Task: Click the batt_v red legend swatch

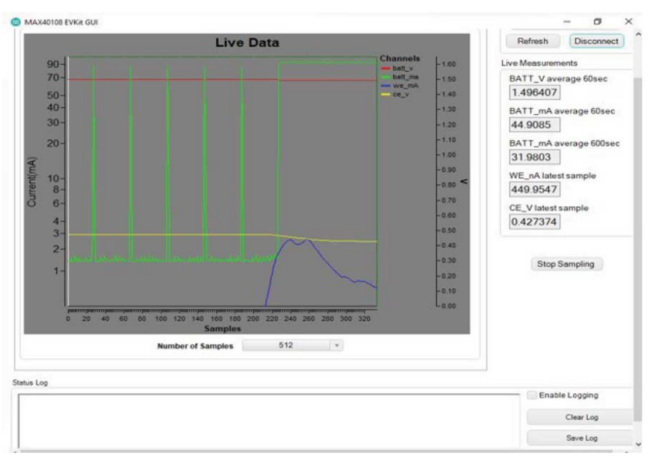Action: coord(385,68)
